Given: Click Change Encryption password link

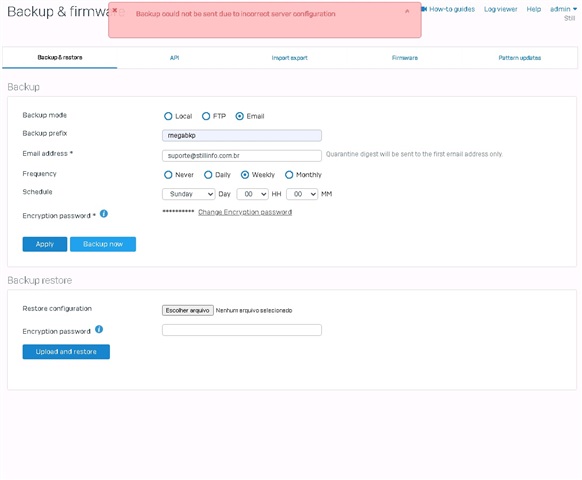Looking at the screenshot, I should pos(245,212).
